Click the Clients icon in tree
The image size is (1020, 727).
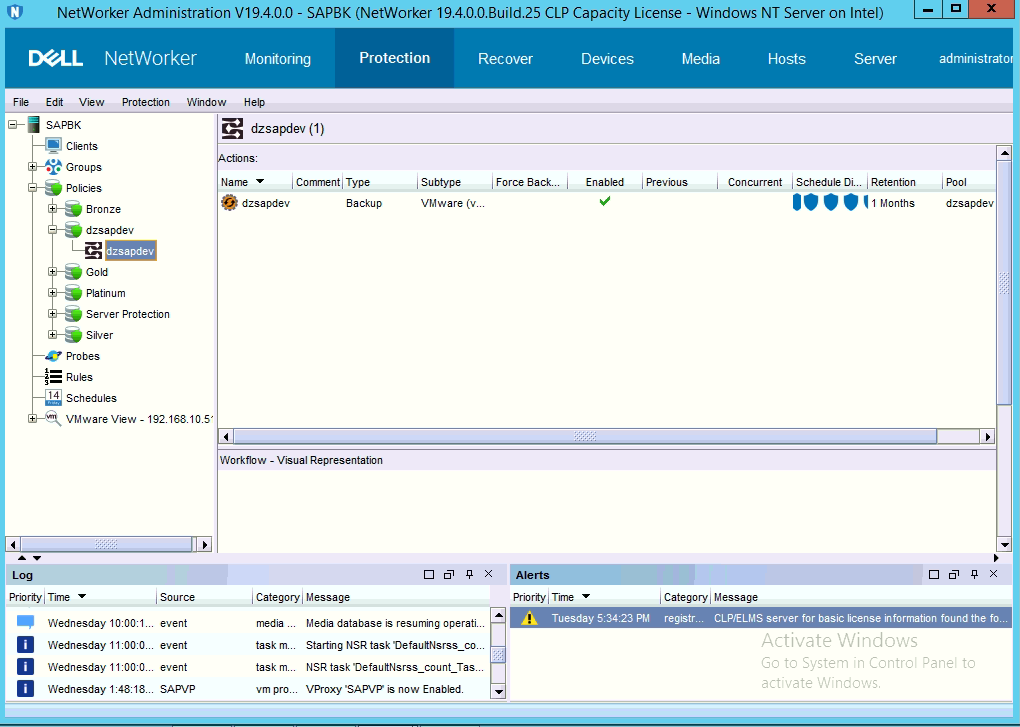click(x=53, y=146)
